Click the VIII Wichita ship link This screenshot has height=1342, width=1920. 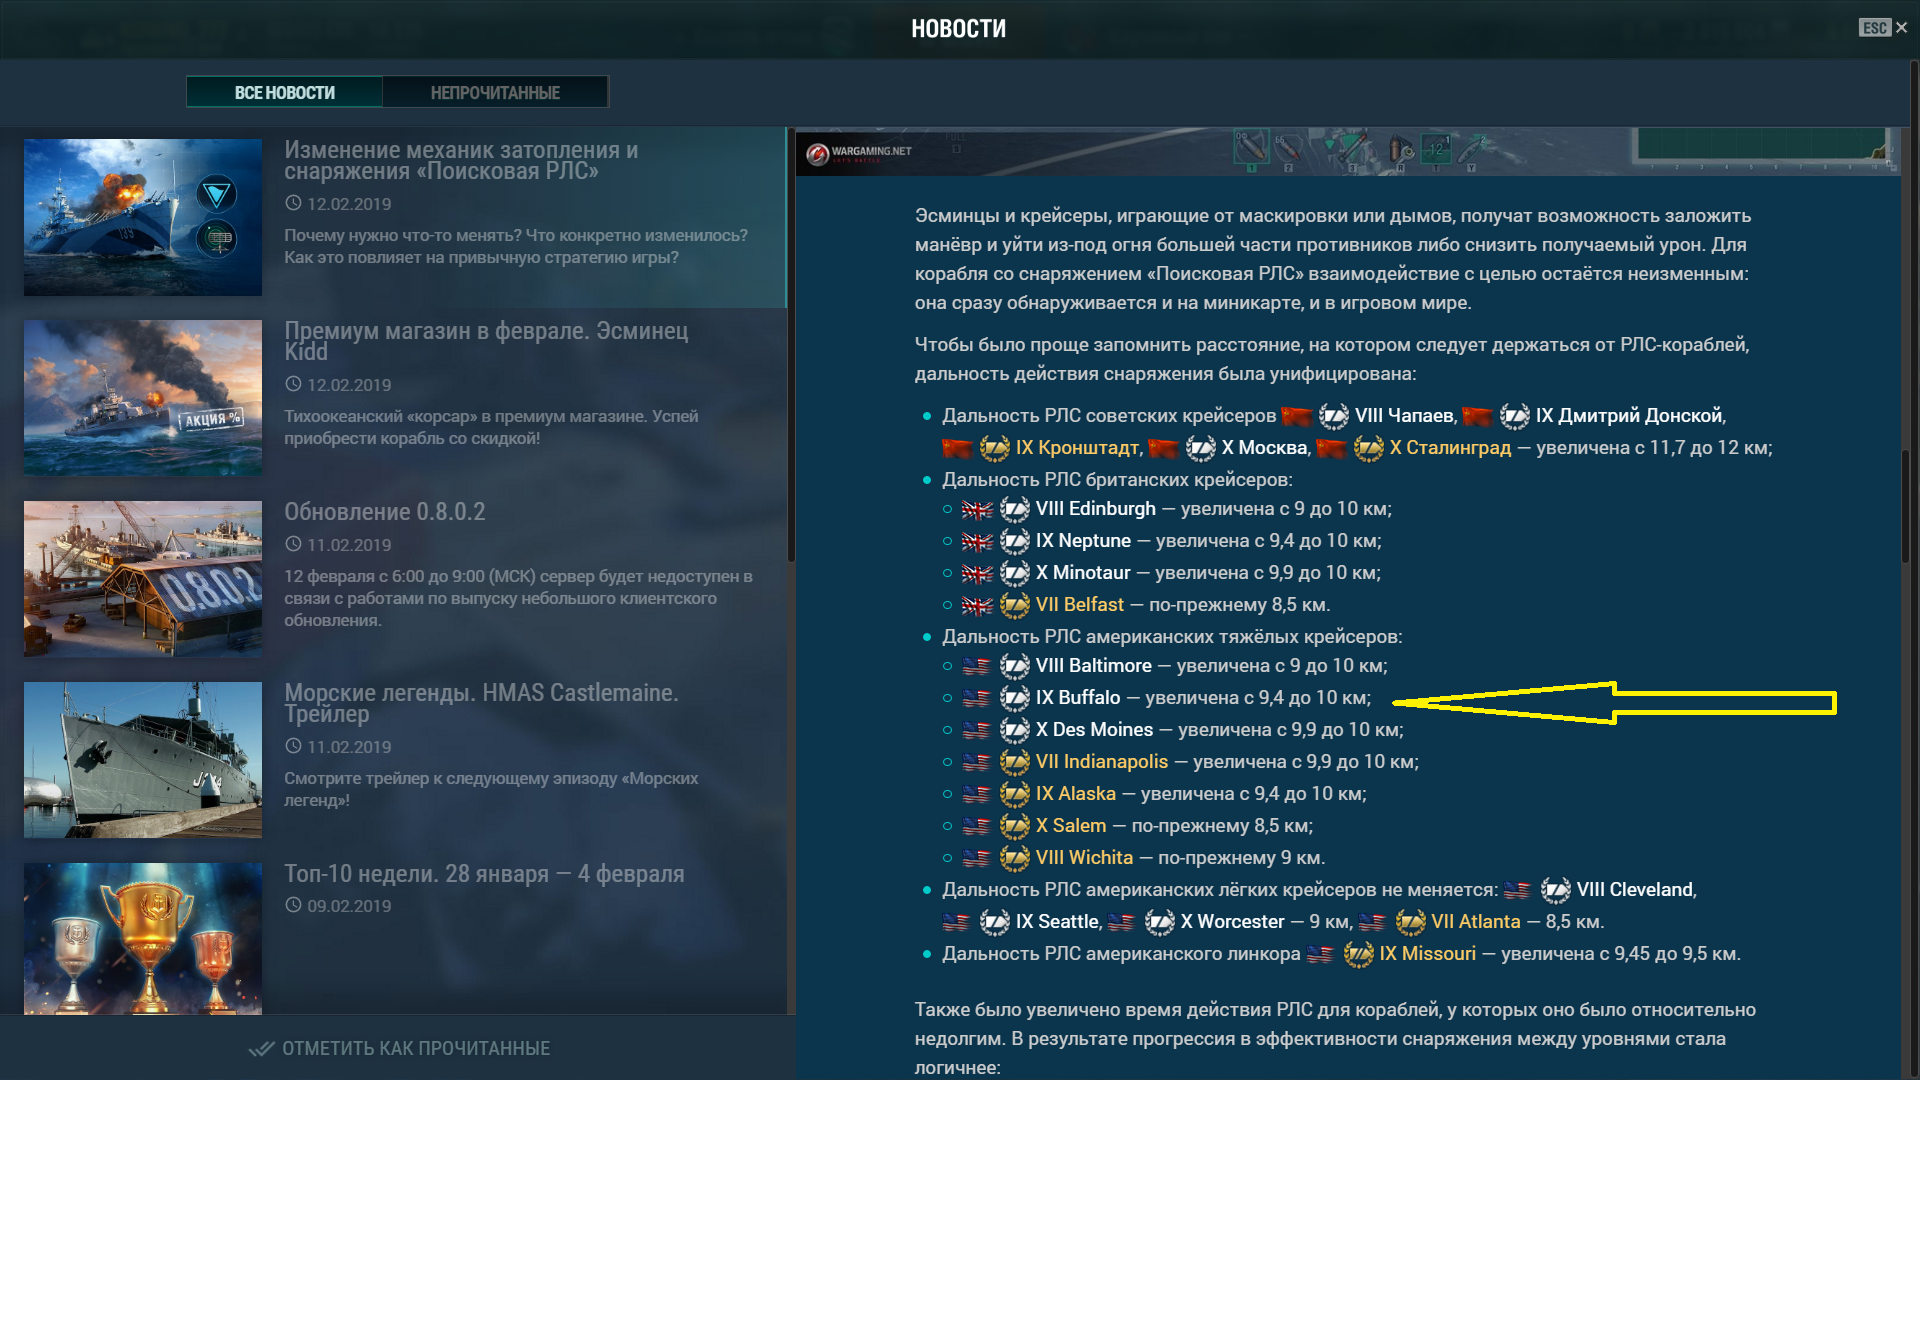click(1085, 857)
